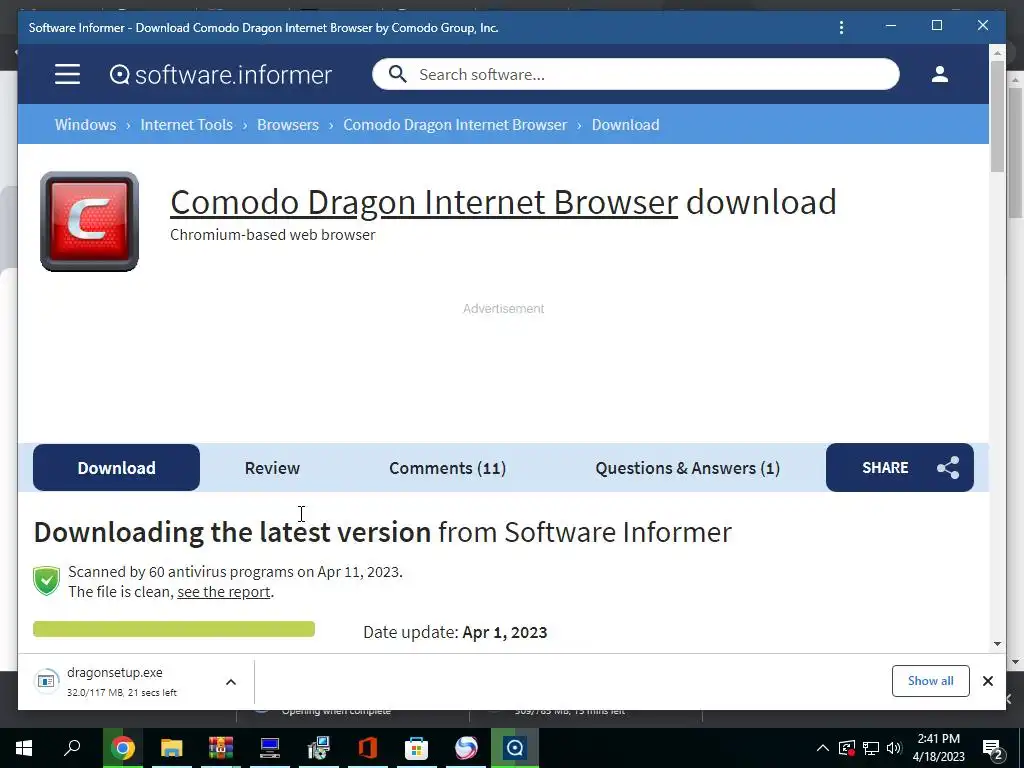Click the green download progress bar

click(x=174, y=629)
